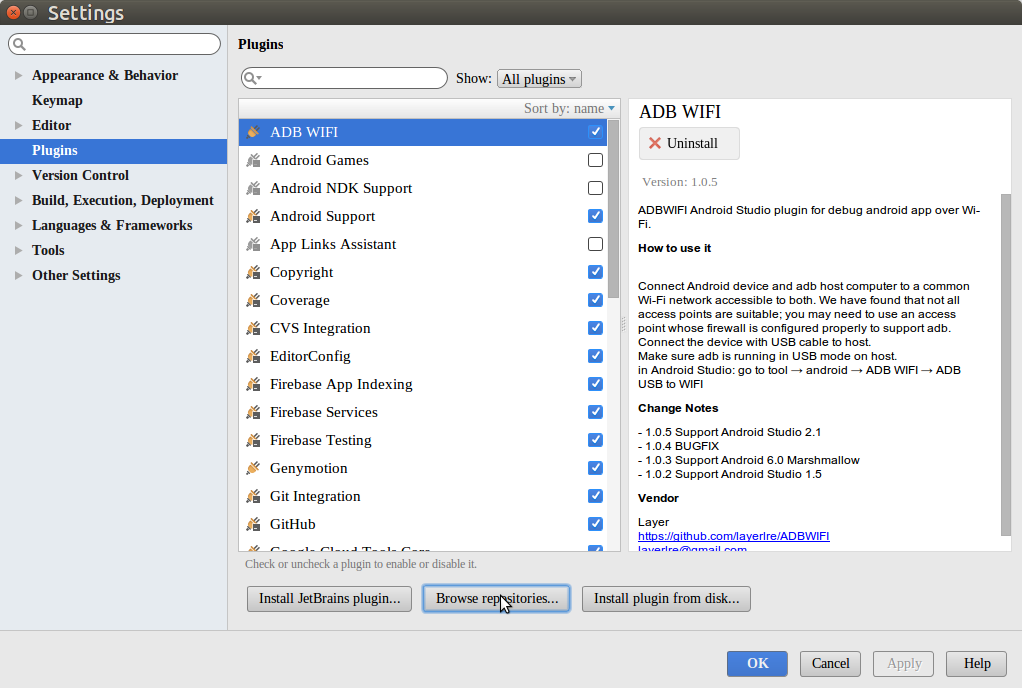Screen dimensions: 1022x688
Task: Expand the Tools section arrow
Action: (x=18, y=250)
